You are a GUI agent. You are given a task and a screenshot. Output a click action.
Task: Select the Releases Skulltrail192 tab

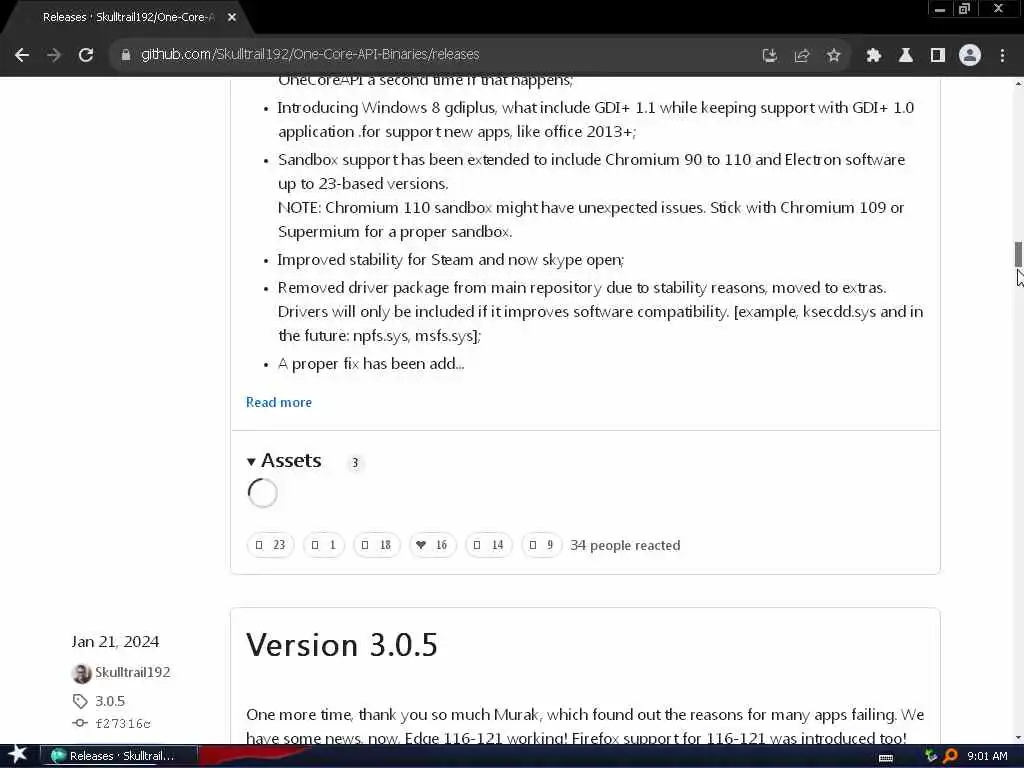point(128,17)
